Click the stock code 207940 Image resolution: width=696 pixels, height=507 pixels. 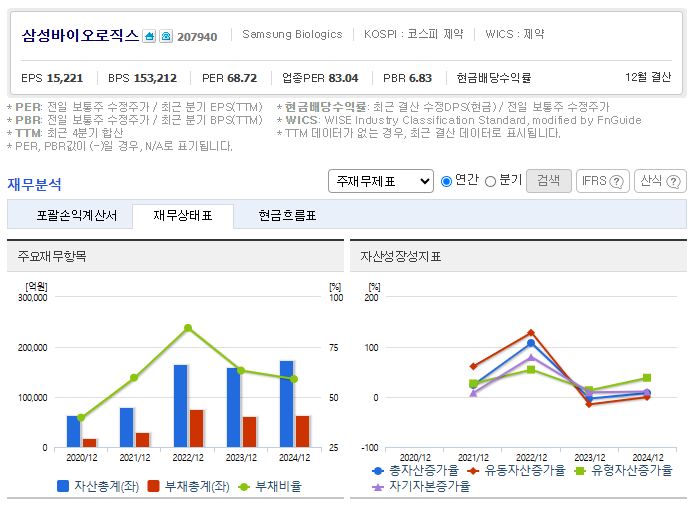(197, 37)
